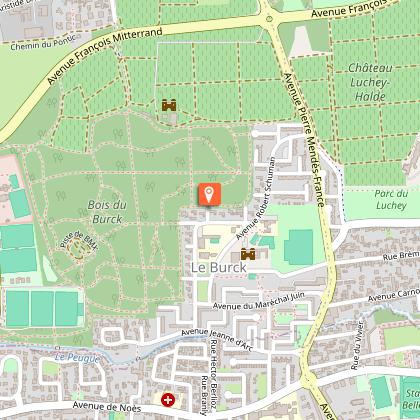Viewport: 420px width, 420px height.
Task: Click the Avenue Pierre Mendès-France road label
Action: (304, 140)
